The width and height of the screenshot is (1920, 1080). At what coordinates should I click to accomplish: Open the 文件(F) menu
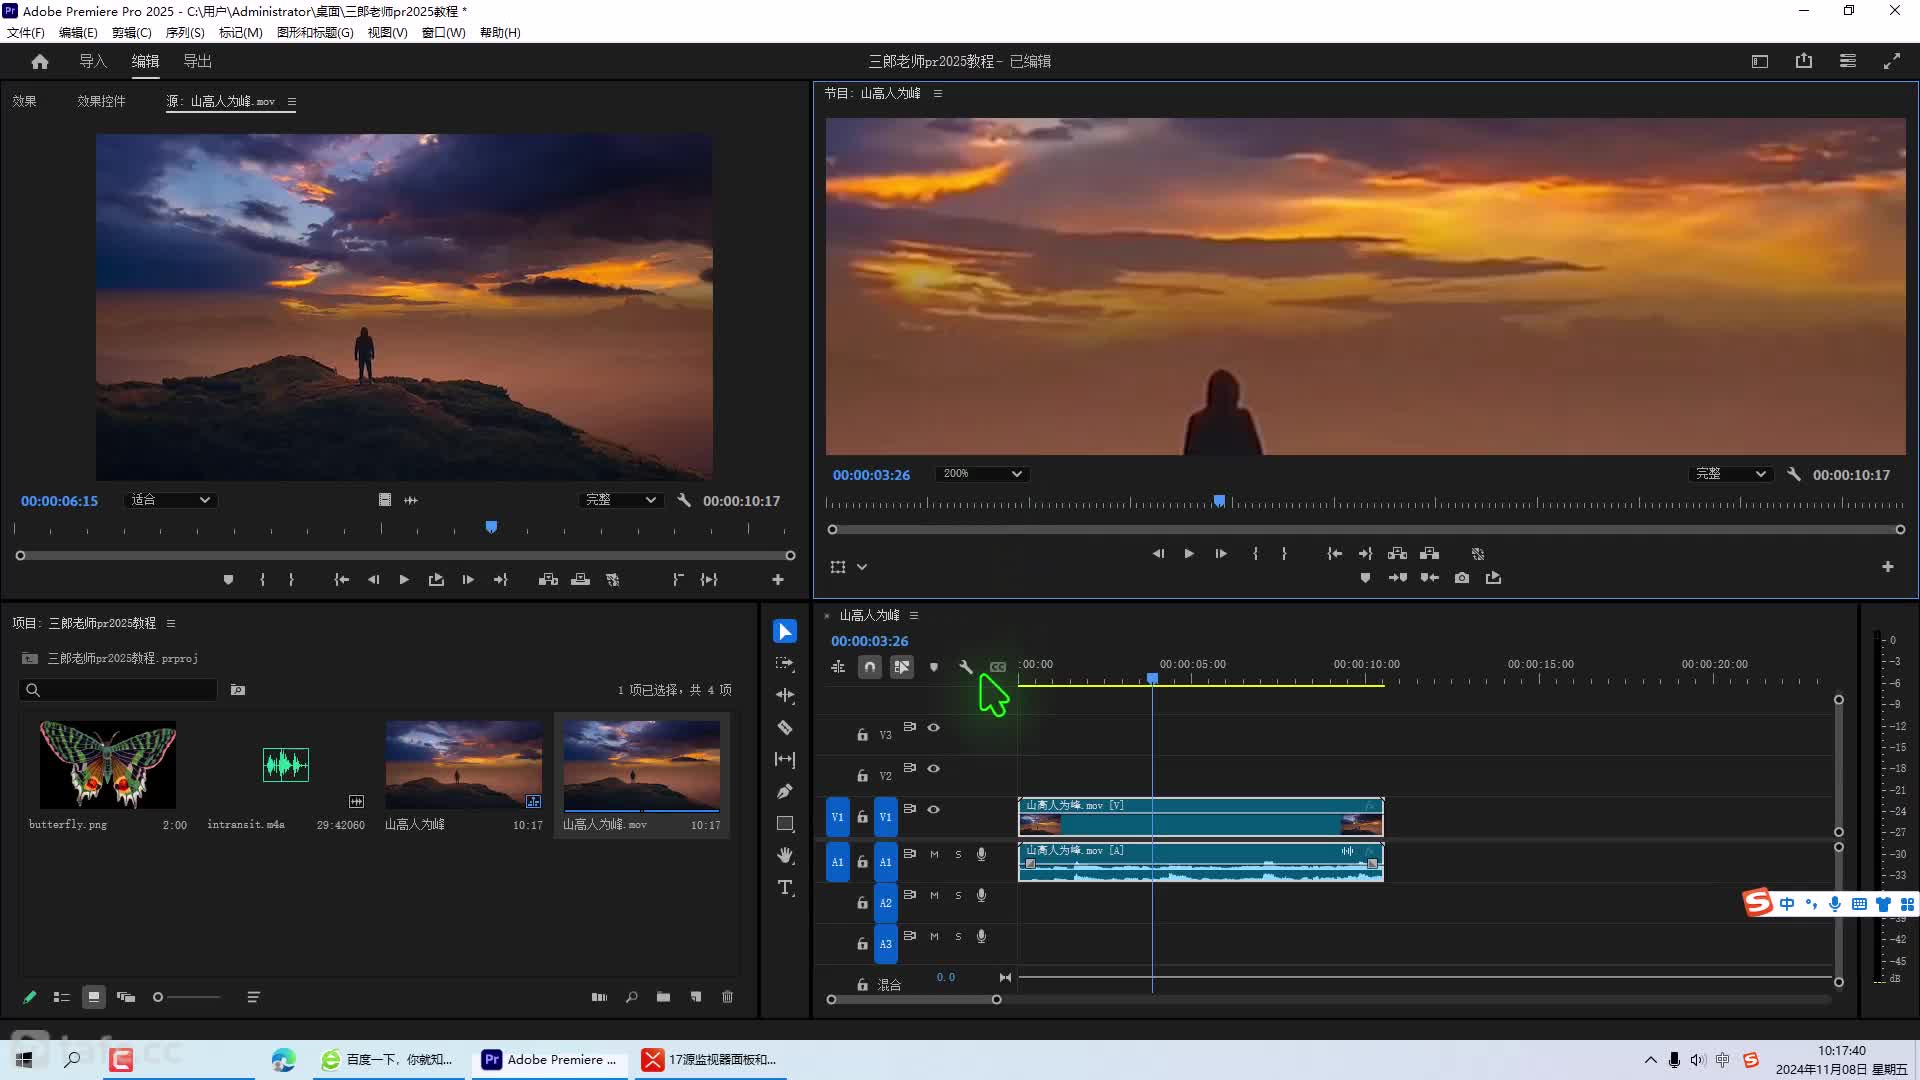[x=26, y=33]
